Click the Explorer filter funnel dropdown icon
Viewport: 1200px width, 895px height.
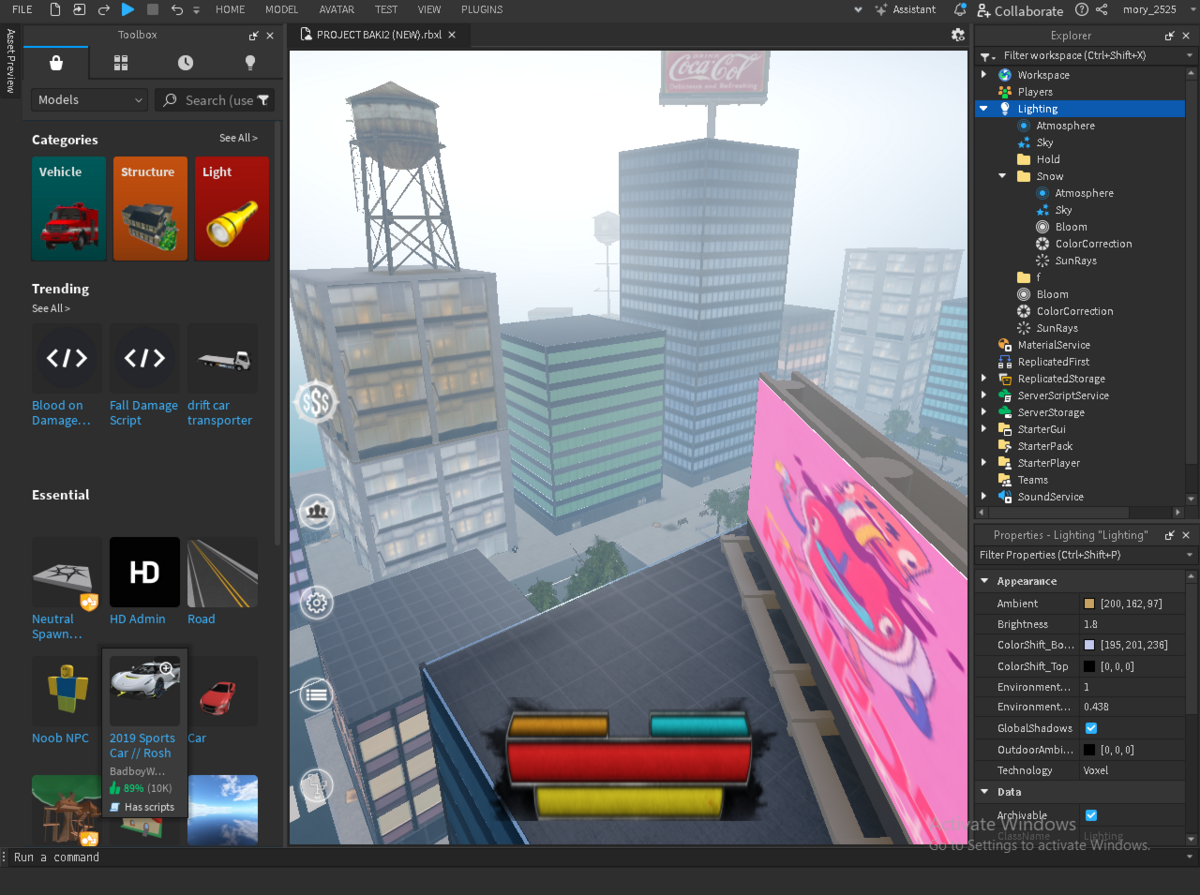[x=987, y=56]
